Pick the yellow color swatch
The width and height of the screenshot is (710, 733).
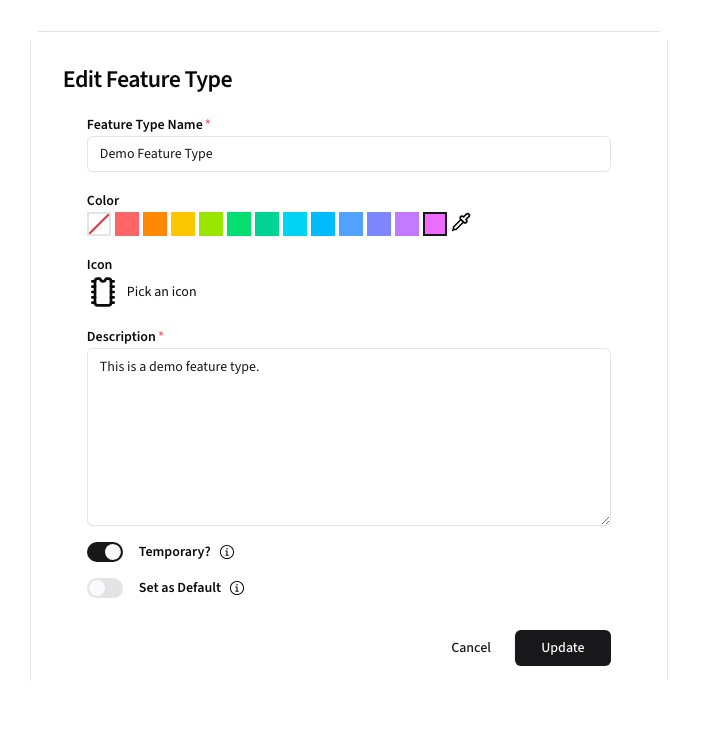click(183, 224)
